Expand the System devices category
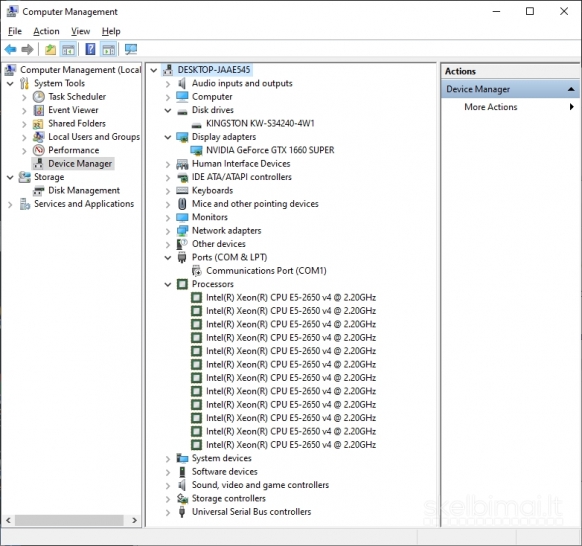 (x=168, y=459)
